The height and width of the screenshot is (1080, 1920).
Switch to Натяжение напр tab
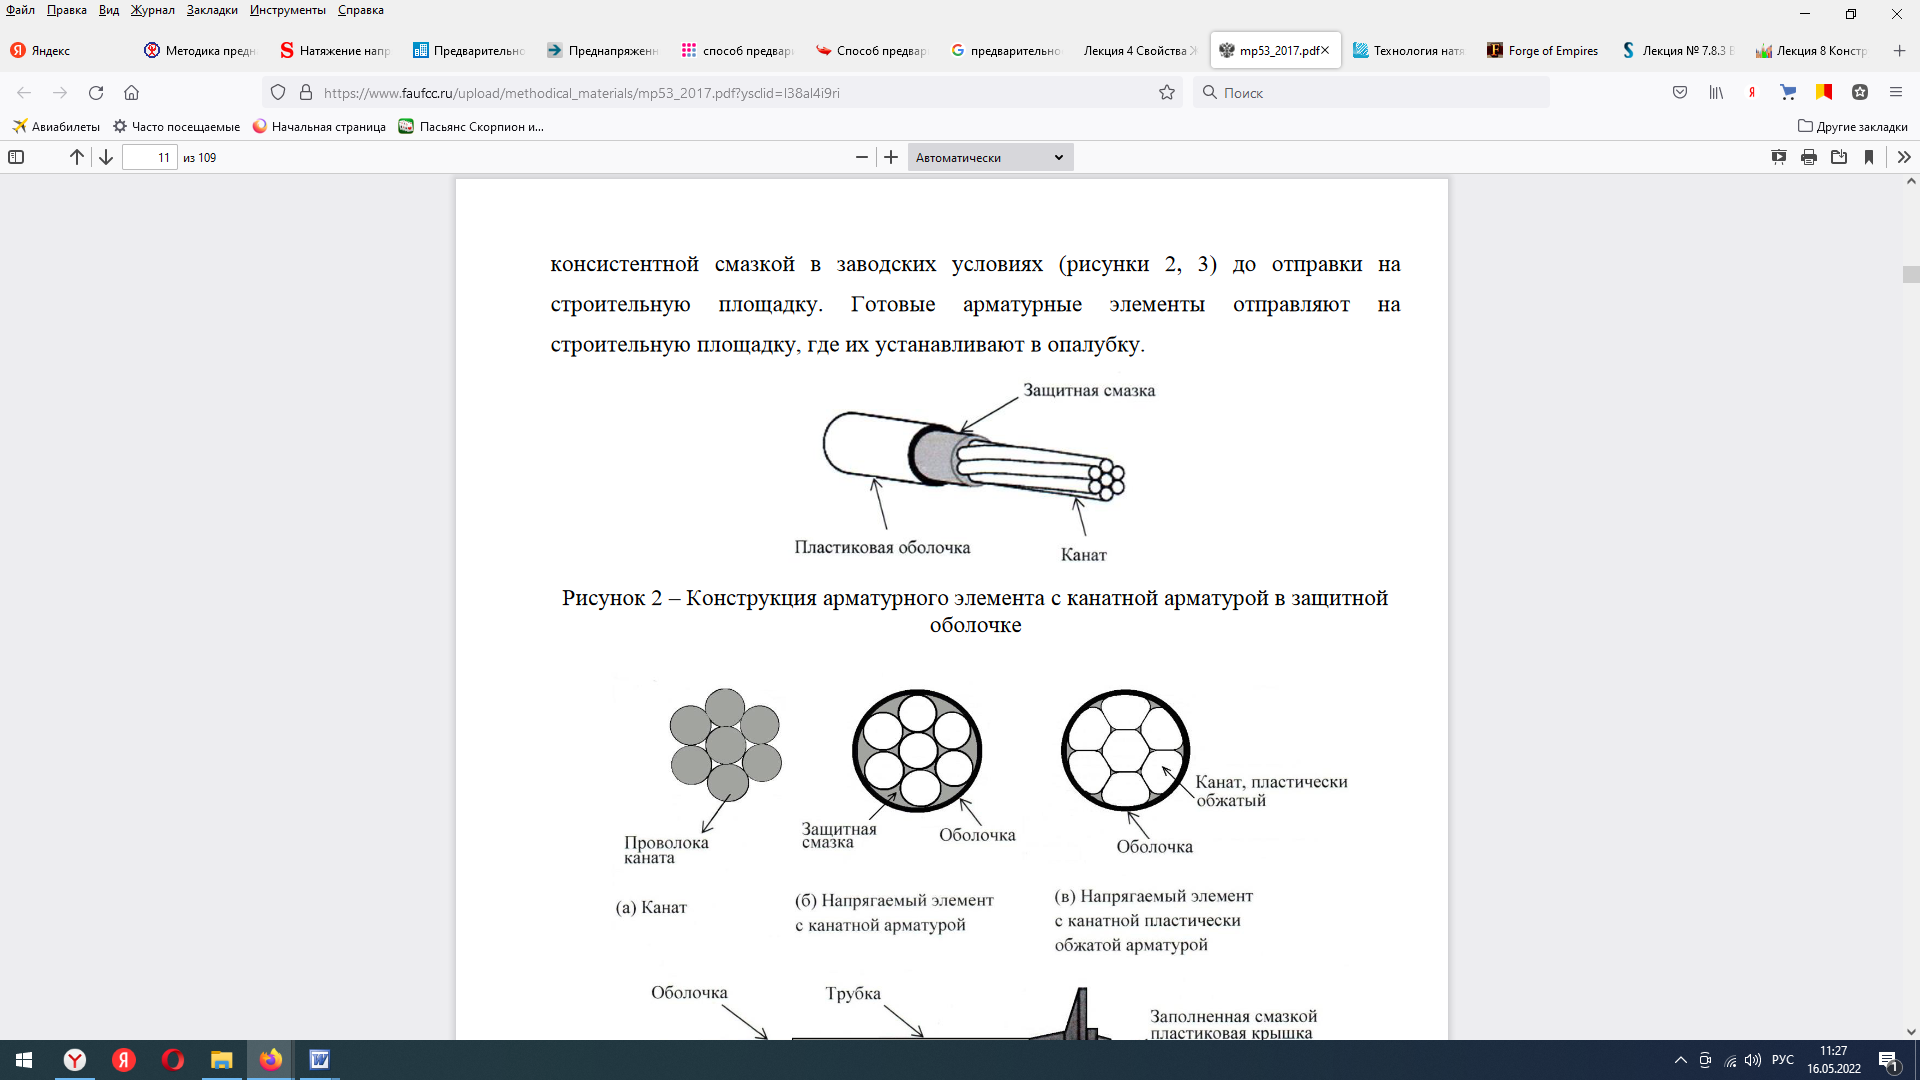click(x=334, y=51)
